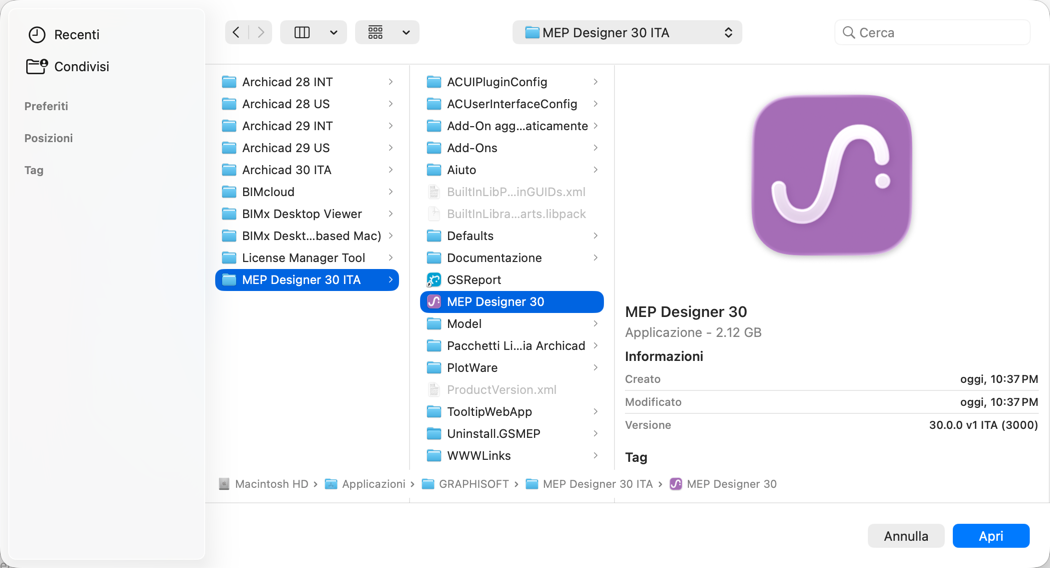This screenshot has height=568, width=1050.
Task: Expand the Archicad 30 ITA folder chevron
Action: tap(390, 170)
